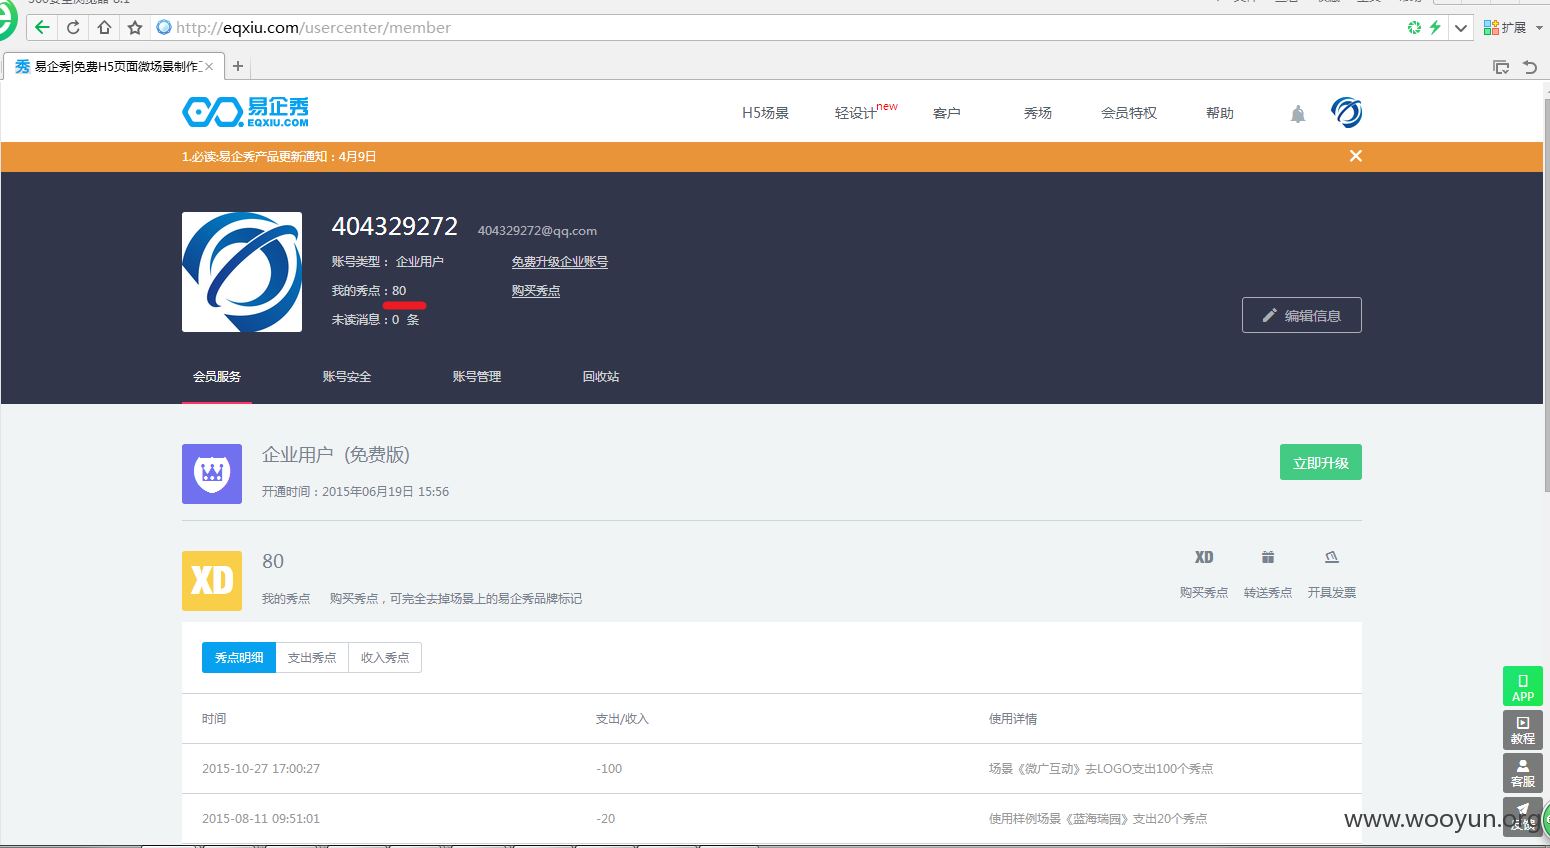Screen dimensions: 1550x848
Task: Click 时间 column header
Action: tap(214, 719)
